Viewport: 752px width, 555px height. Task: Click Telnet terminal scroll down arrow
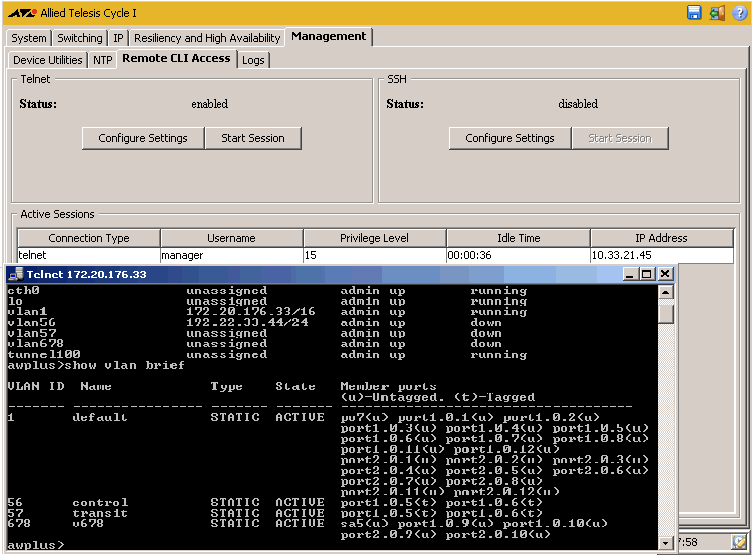[x=666, y=543]
